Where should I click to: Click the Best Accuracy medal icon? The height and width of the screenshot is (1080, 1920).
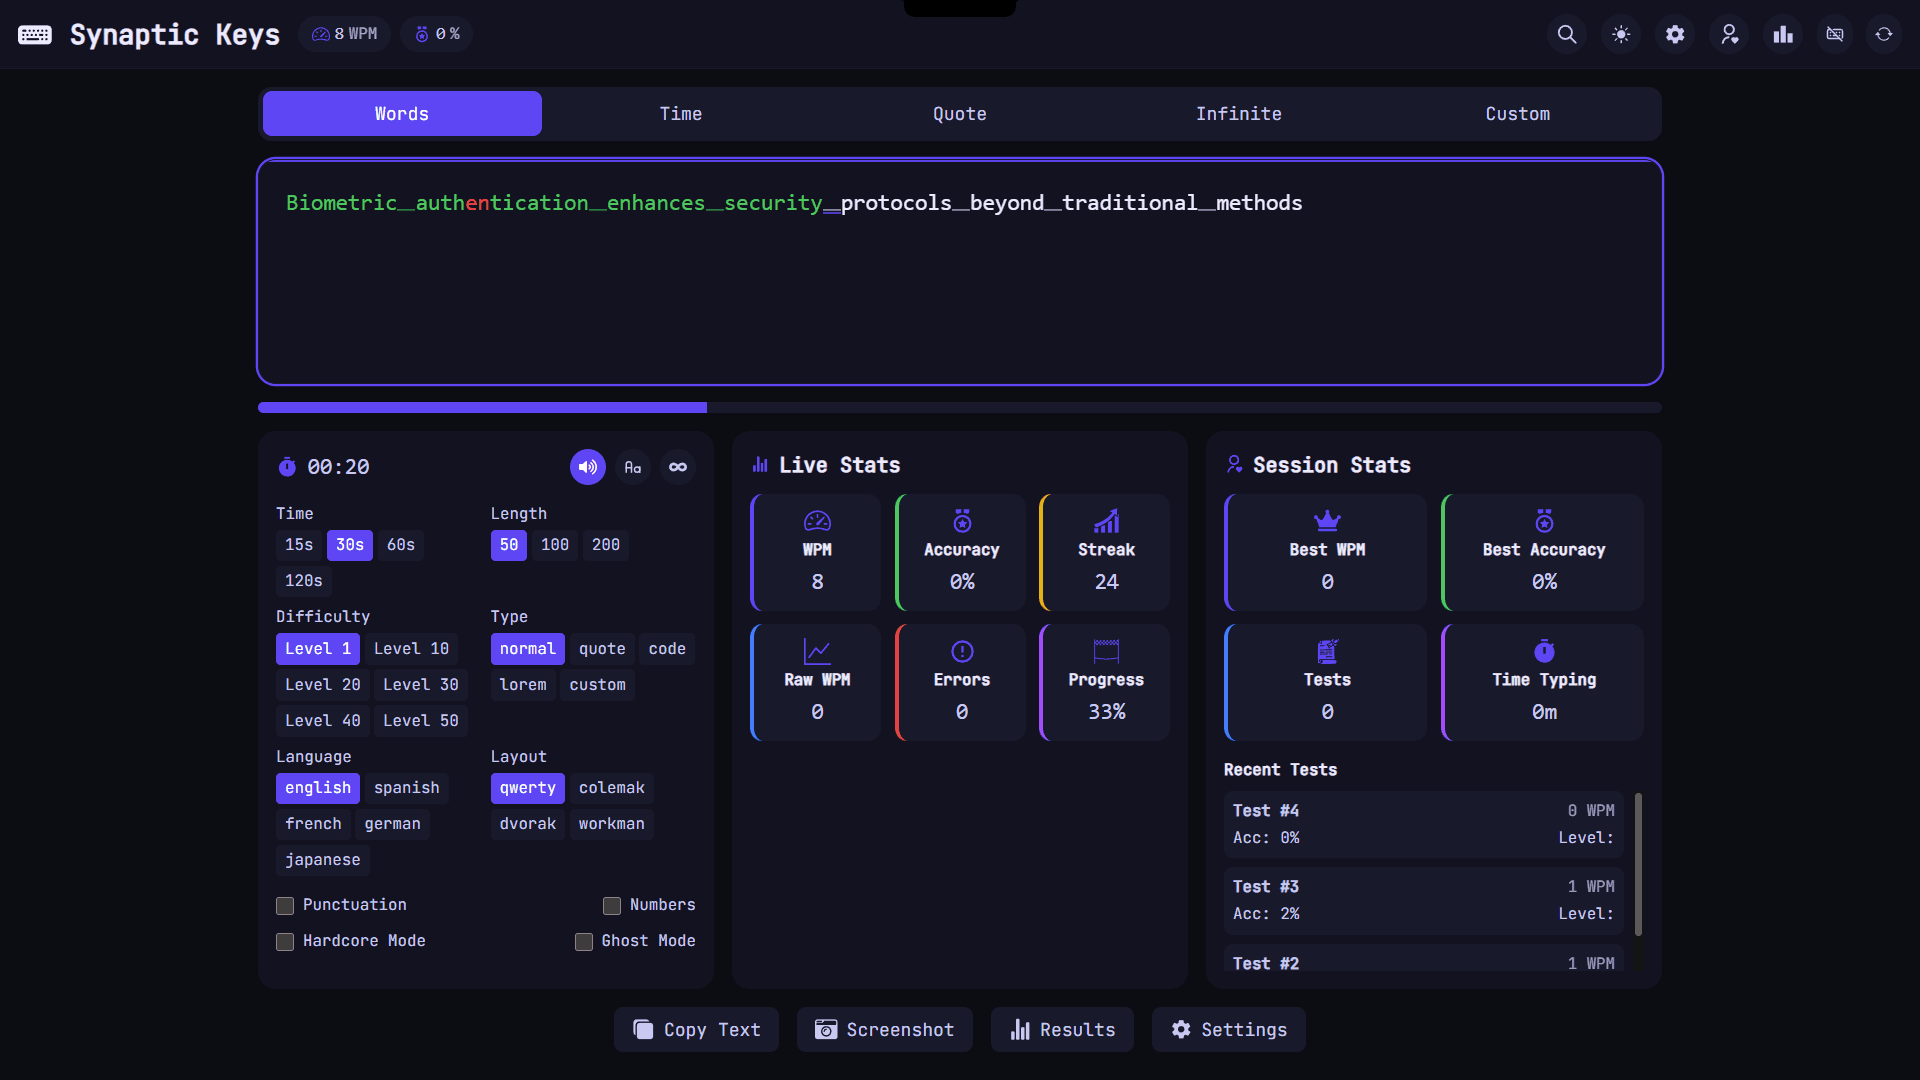pyautogui.click(x=1544, y=521)
